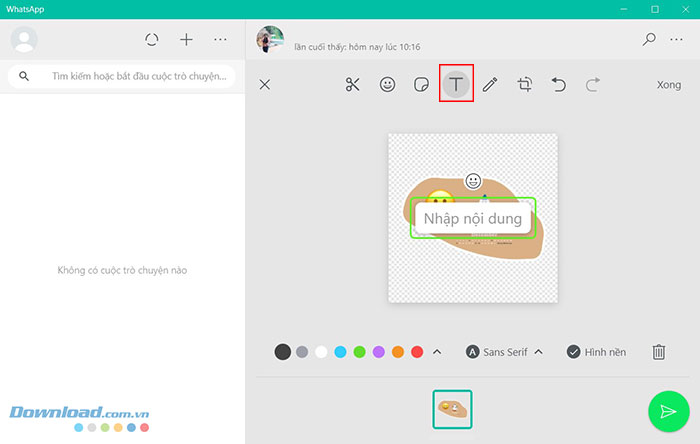The image size is (700, 444).
Task: Open the three-dot menu in sidebar
Action: click(221, 39)
